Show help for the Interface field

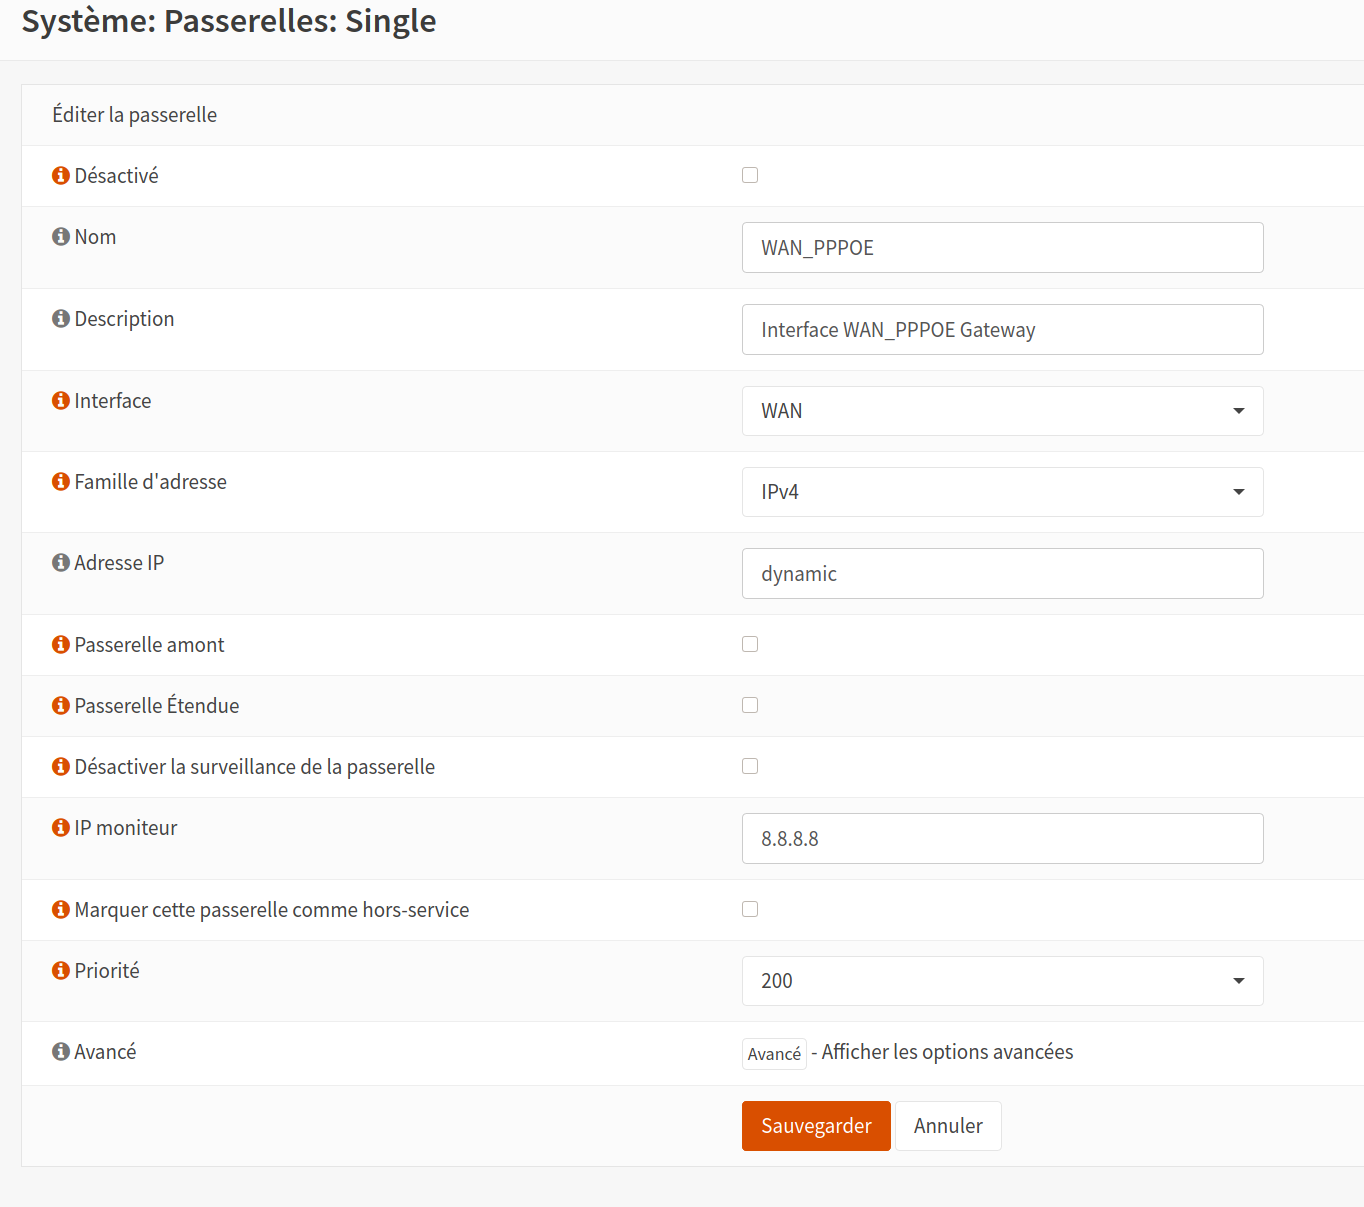click(61, 401)
